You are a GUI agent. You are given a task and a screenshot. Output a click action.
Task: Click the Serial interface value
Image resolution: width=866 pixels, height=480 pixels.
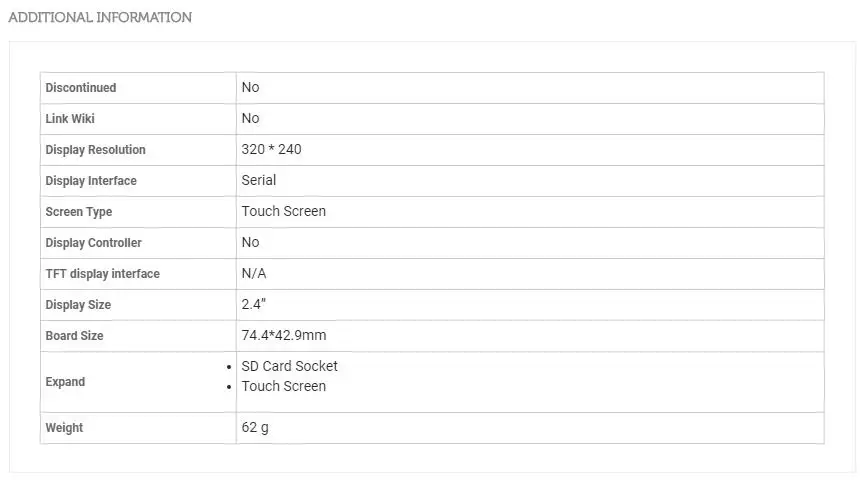tap(258, 180)
